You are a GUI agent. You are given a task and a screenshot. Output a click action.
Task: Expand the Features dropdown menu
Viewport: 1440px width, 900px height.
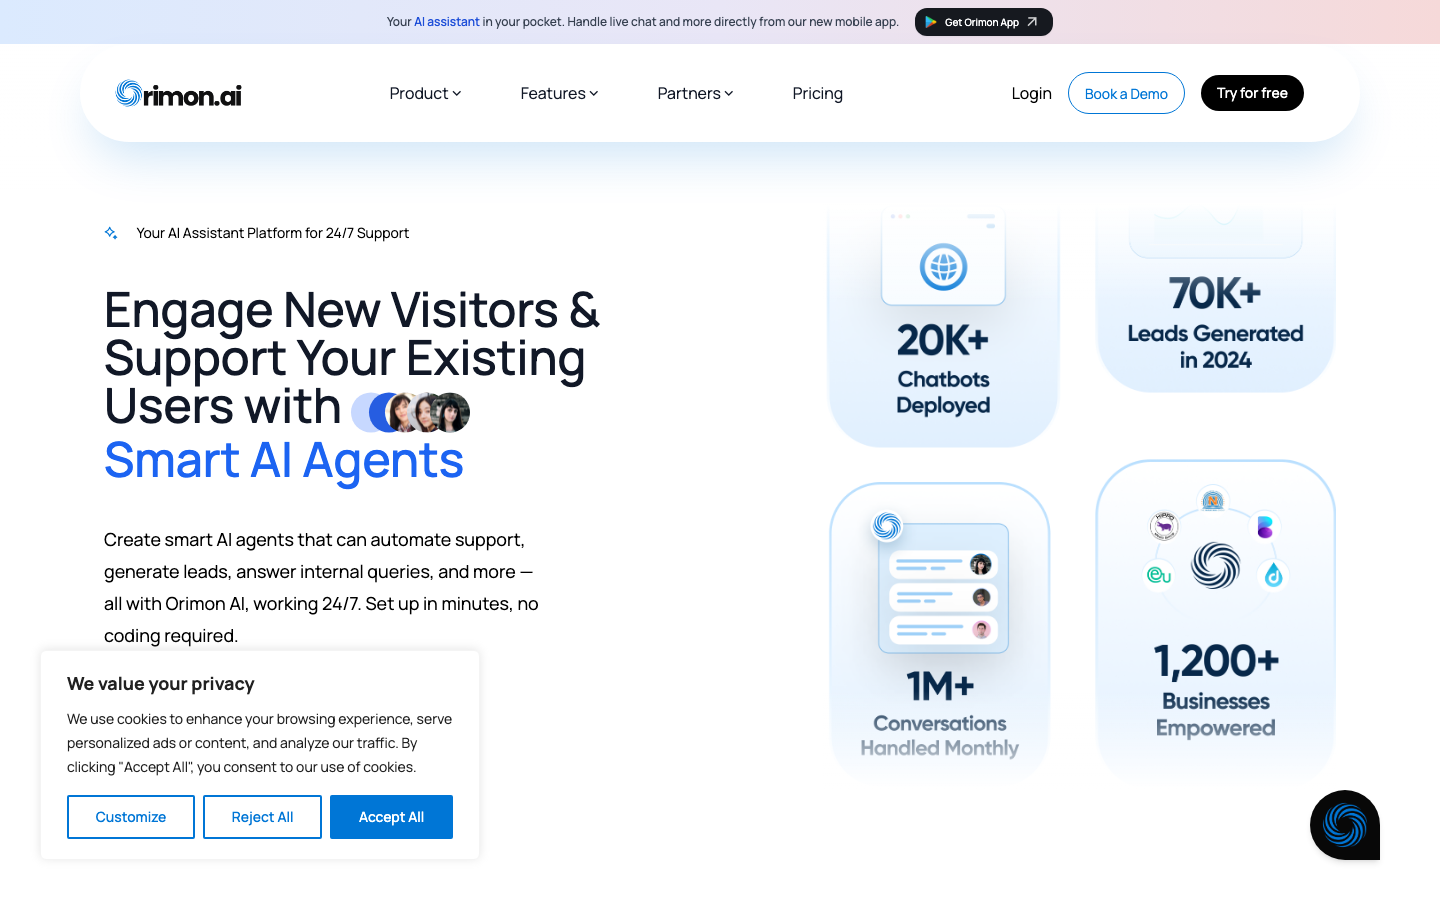pos(559,93)
